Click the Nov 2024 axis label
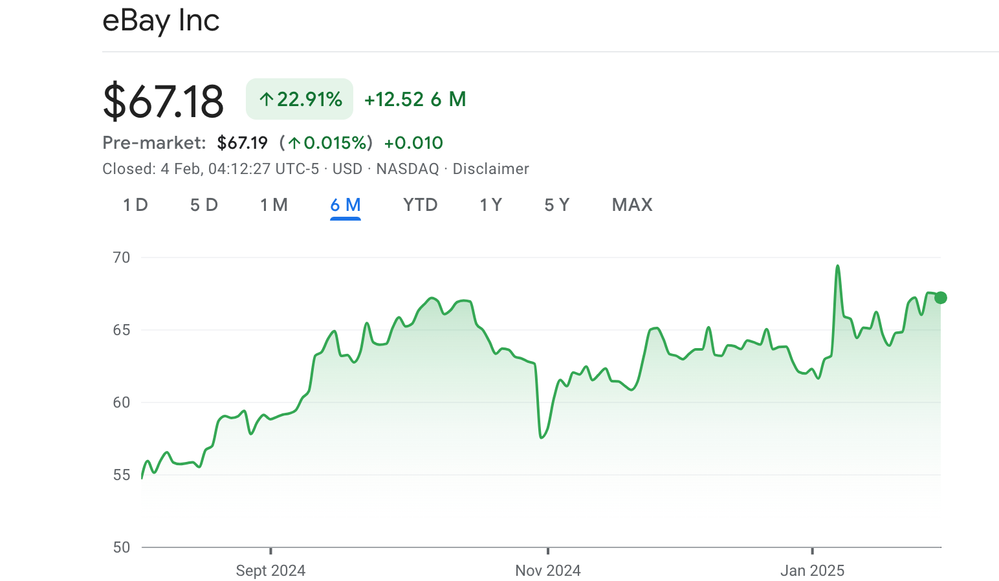The height and width of the screenshot is (581, 999). tap(547, 570)
